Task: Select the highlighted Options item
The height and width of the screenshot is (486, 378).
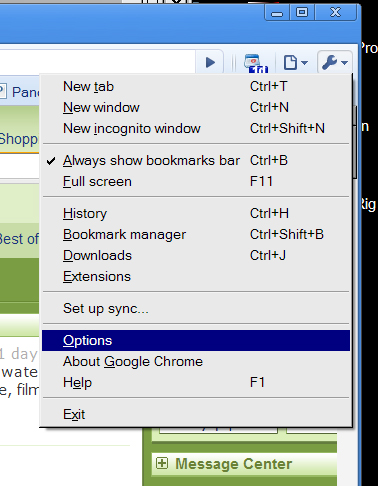Action: tap(196, 340)
